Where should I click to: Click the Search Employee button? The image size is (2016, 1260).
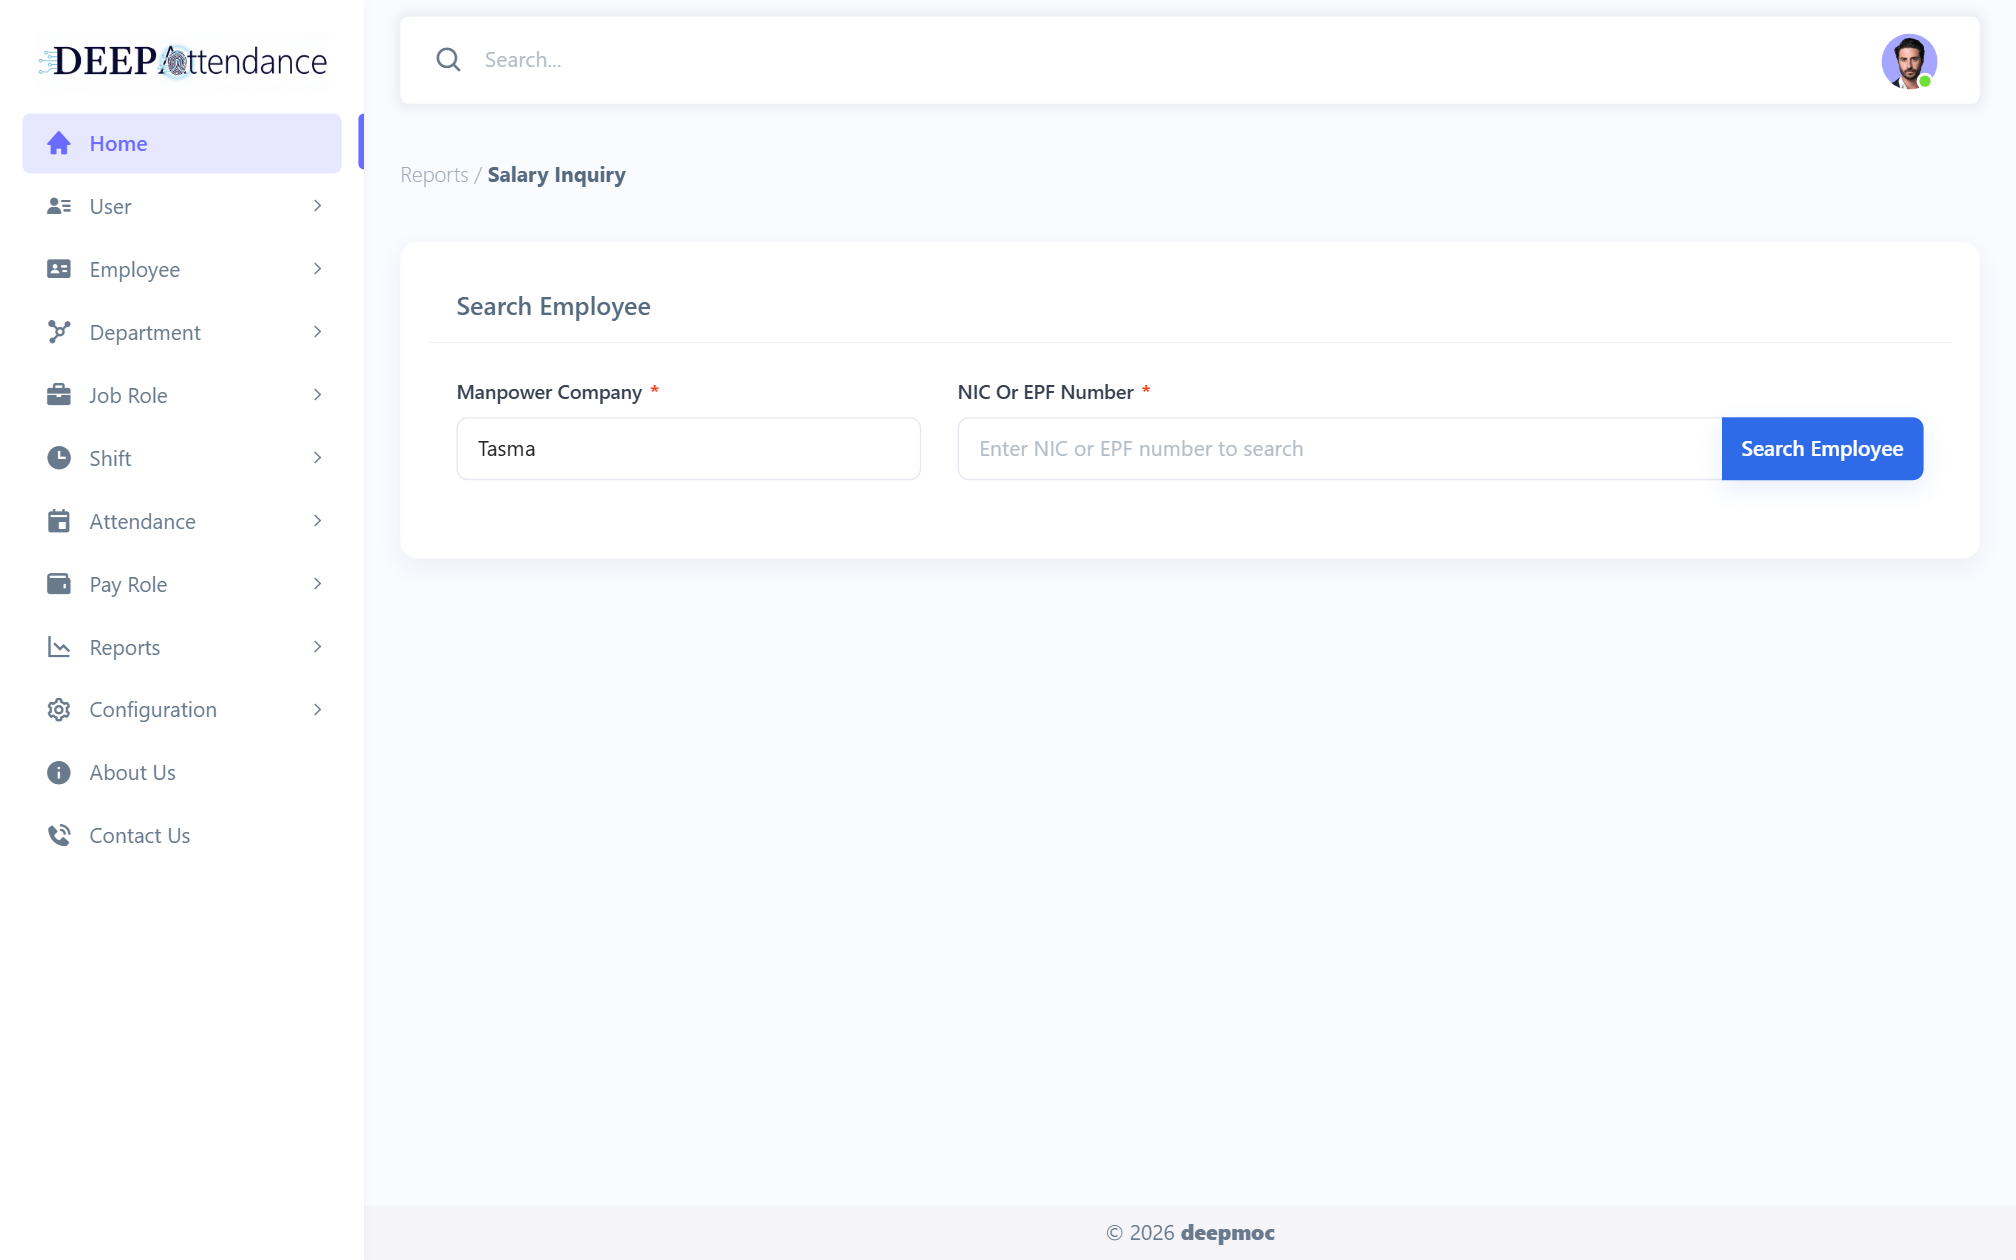click(x=1822, y=449)
